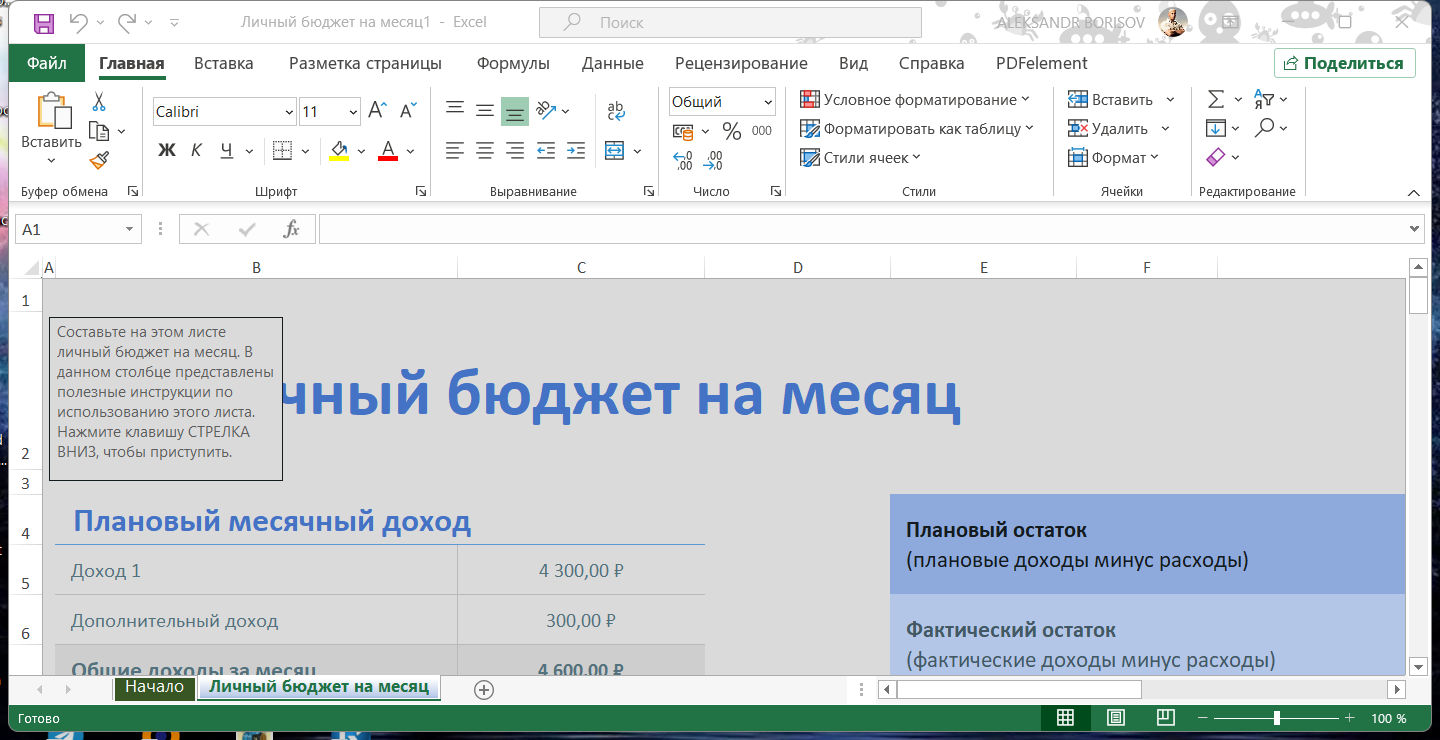Toggle center horizontal alignment
1440x740 pixels.
pyautogui.click(x=485, y=151)
